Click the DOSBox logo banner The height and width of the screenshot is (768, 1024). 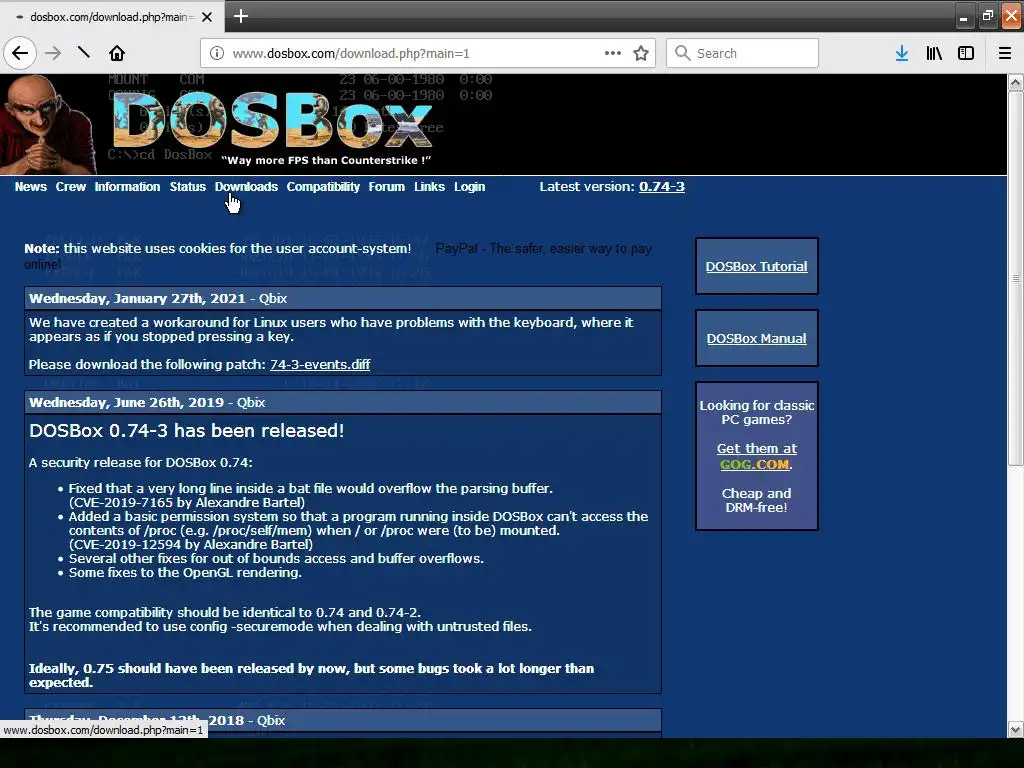point(272,121)
